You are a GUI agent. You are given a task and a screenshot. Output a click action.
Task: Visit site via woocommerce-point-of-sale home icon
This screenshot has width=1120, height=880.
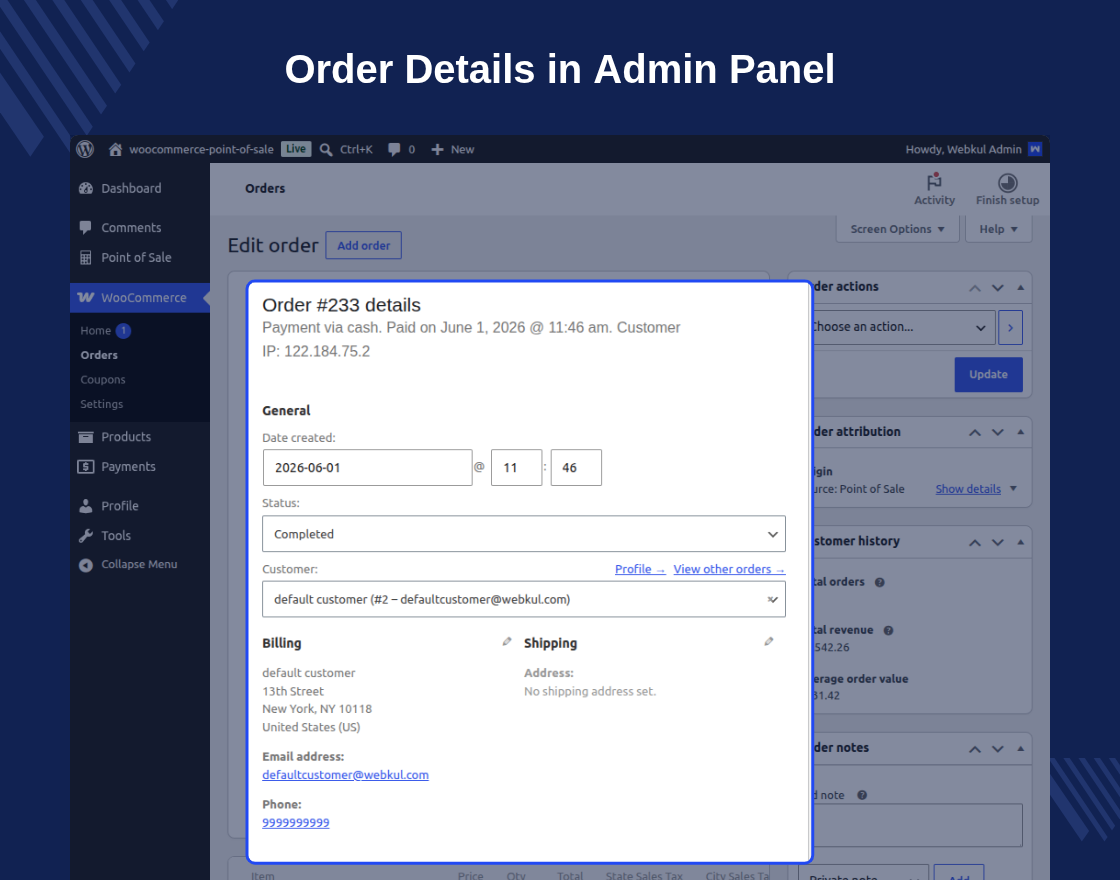pos(190,149)
